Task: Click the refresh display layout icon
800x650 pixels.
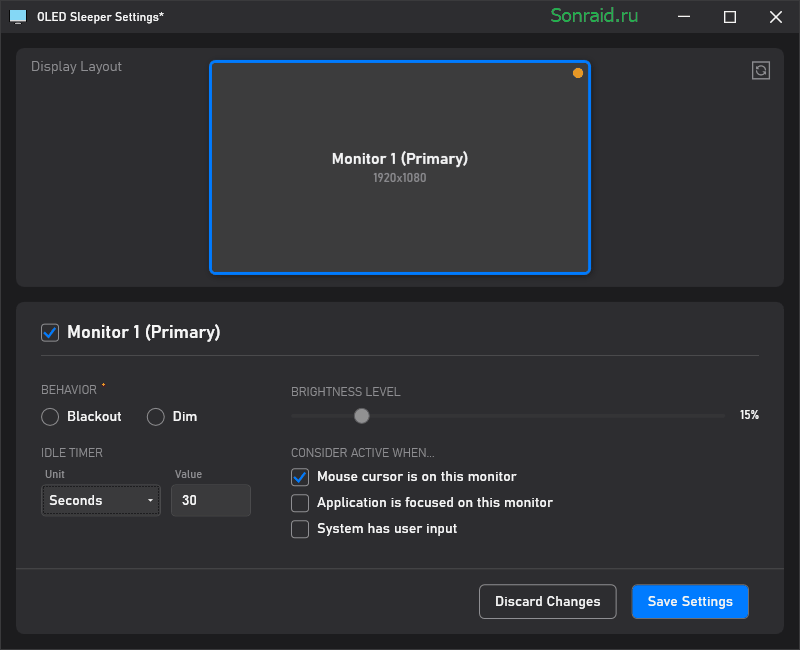Action: click(x=760, y=70)
